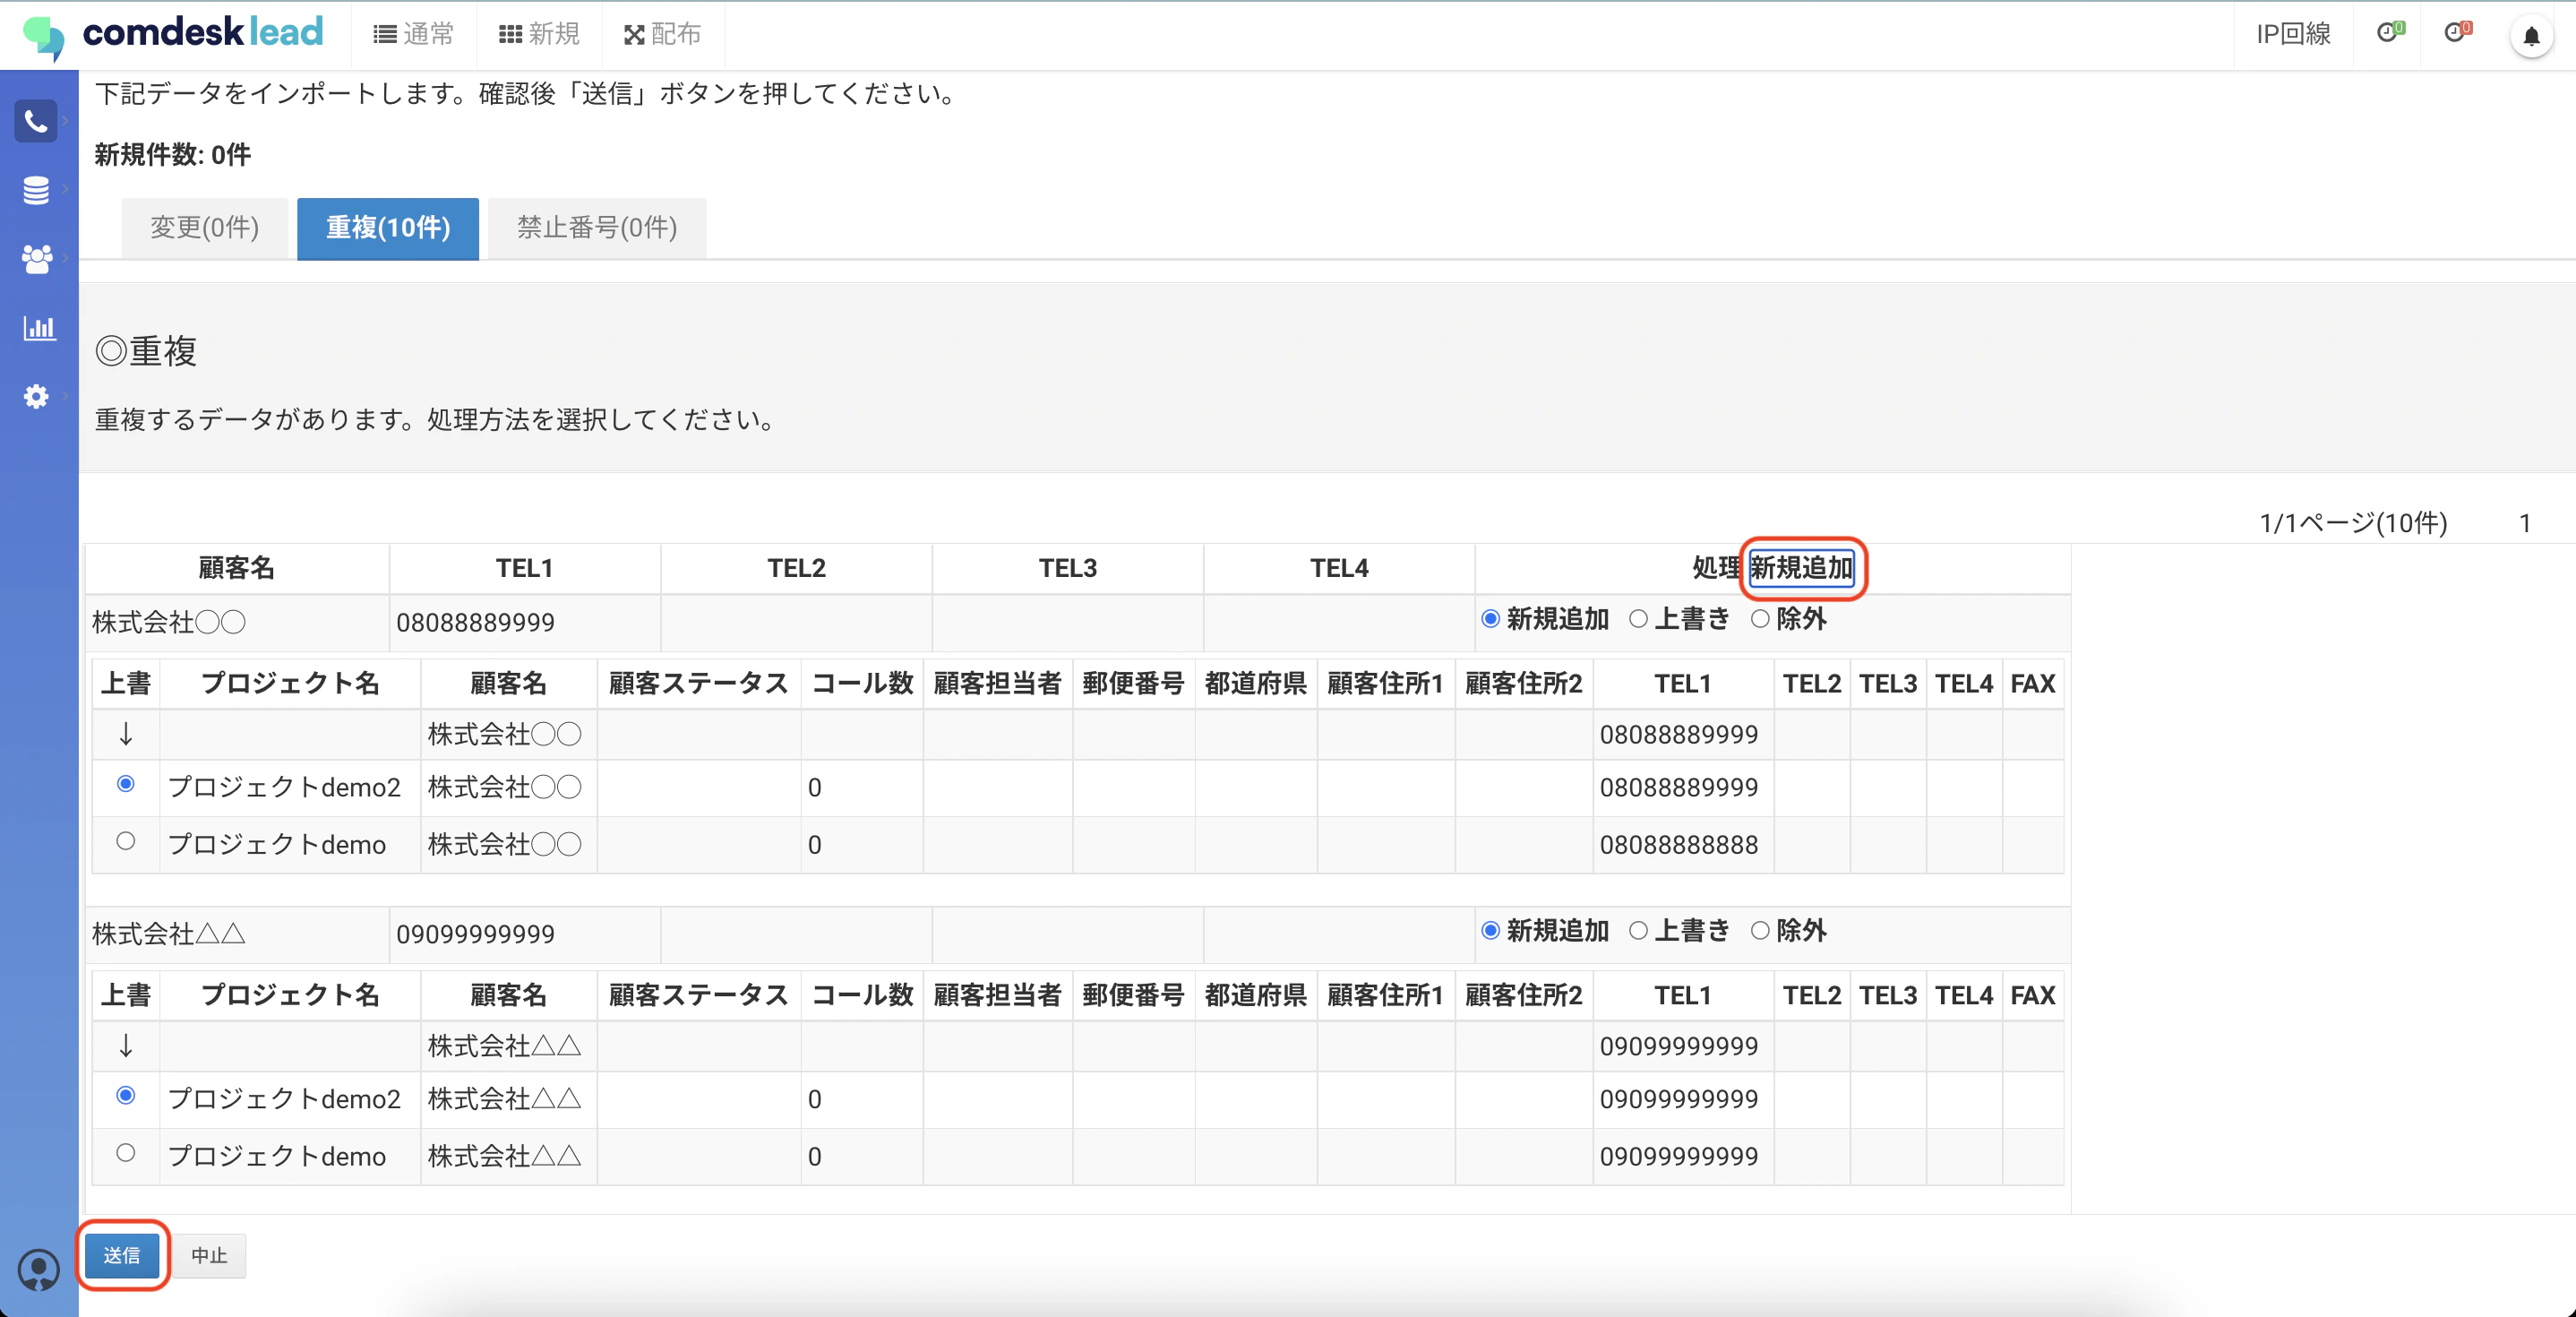Switch to 通常 view

point(414,34)
